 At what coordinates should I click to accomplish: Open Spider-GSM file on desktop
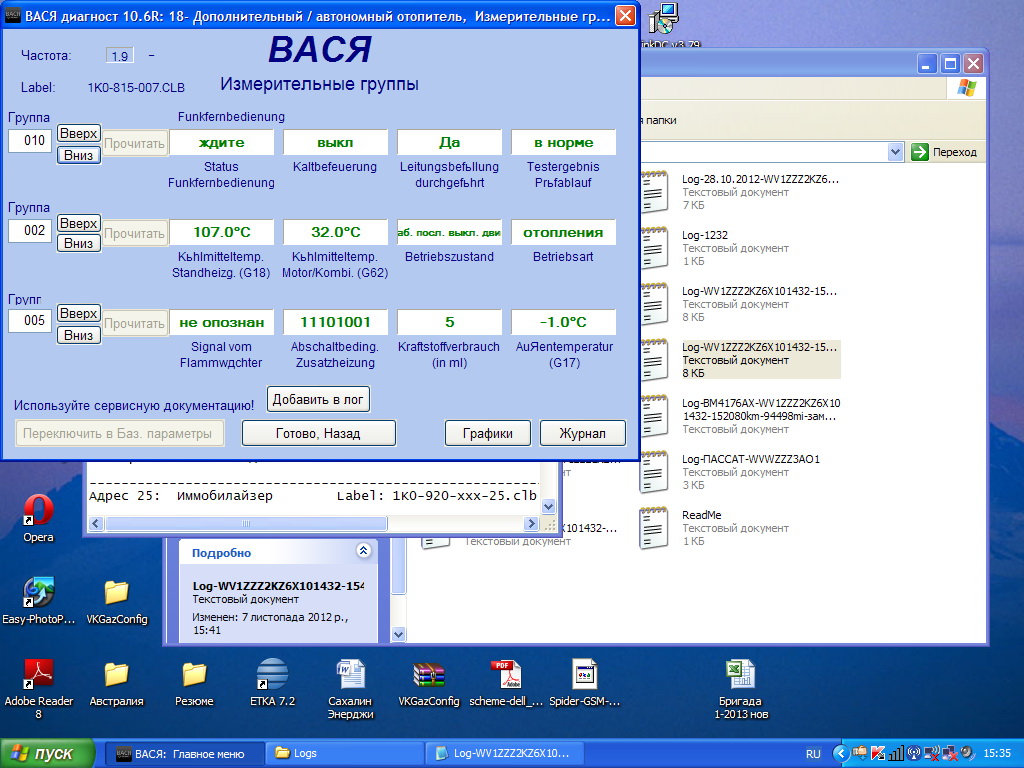584,675
